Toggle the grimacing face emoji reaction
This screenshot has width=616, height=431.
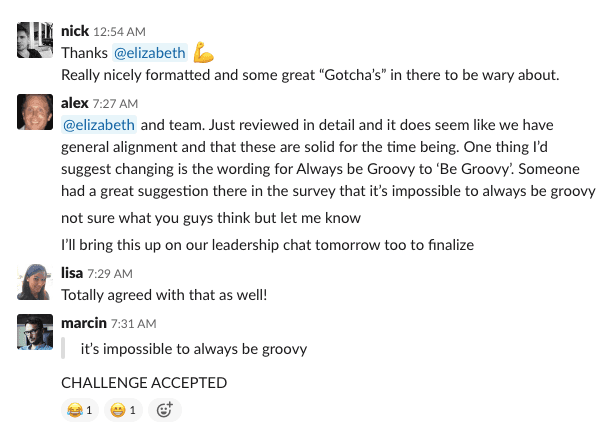[124, 409]
